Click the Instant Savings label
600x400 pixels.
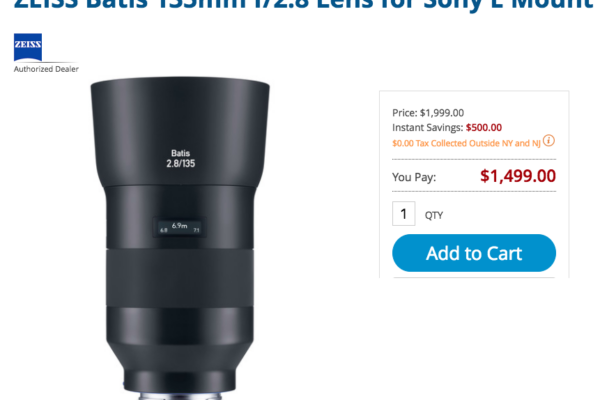click(427, 127)
